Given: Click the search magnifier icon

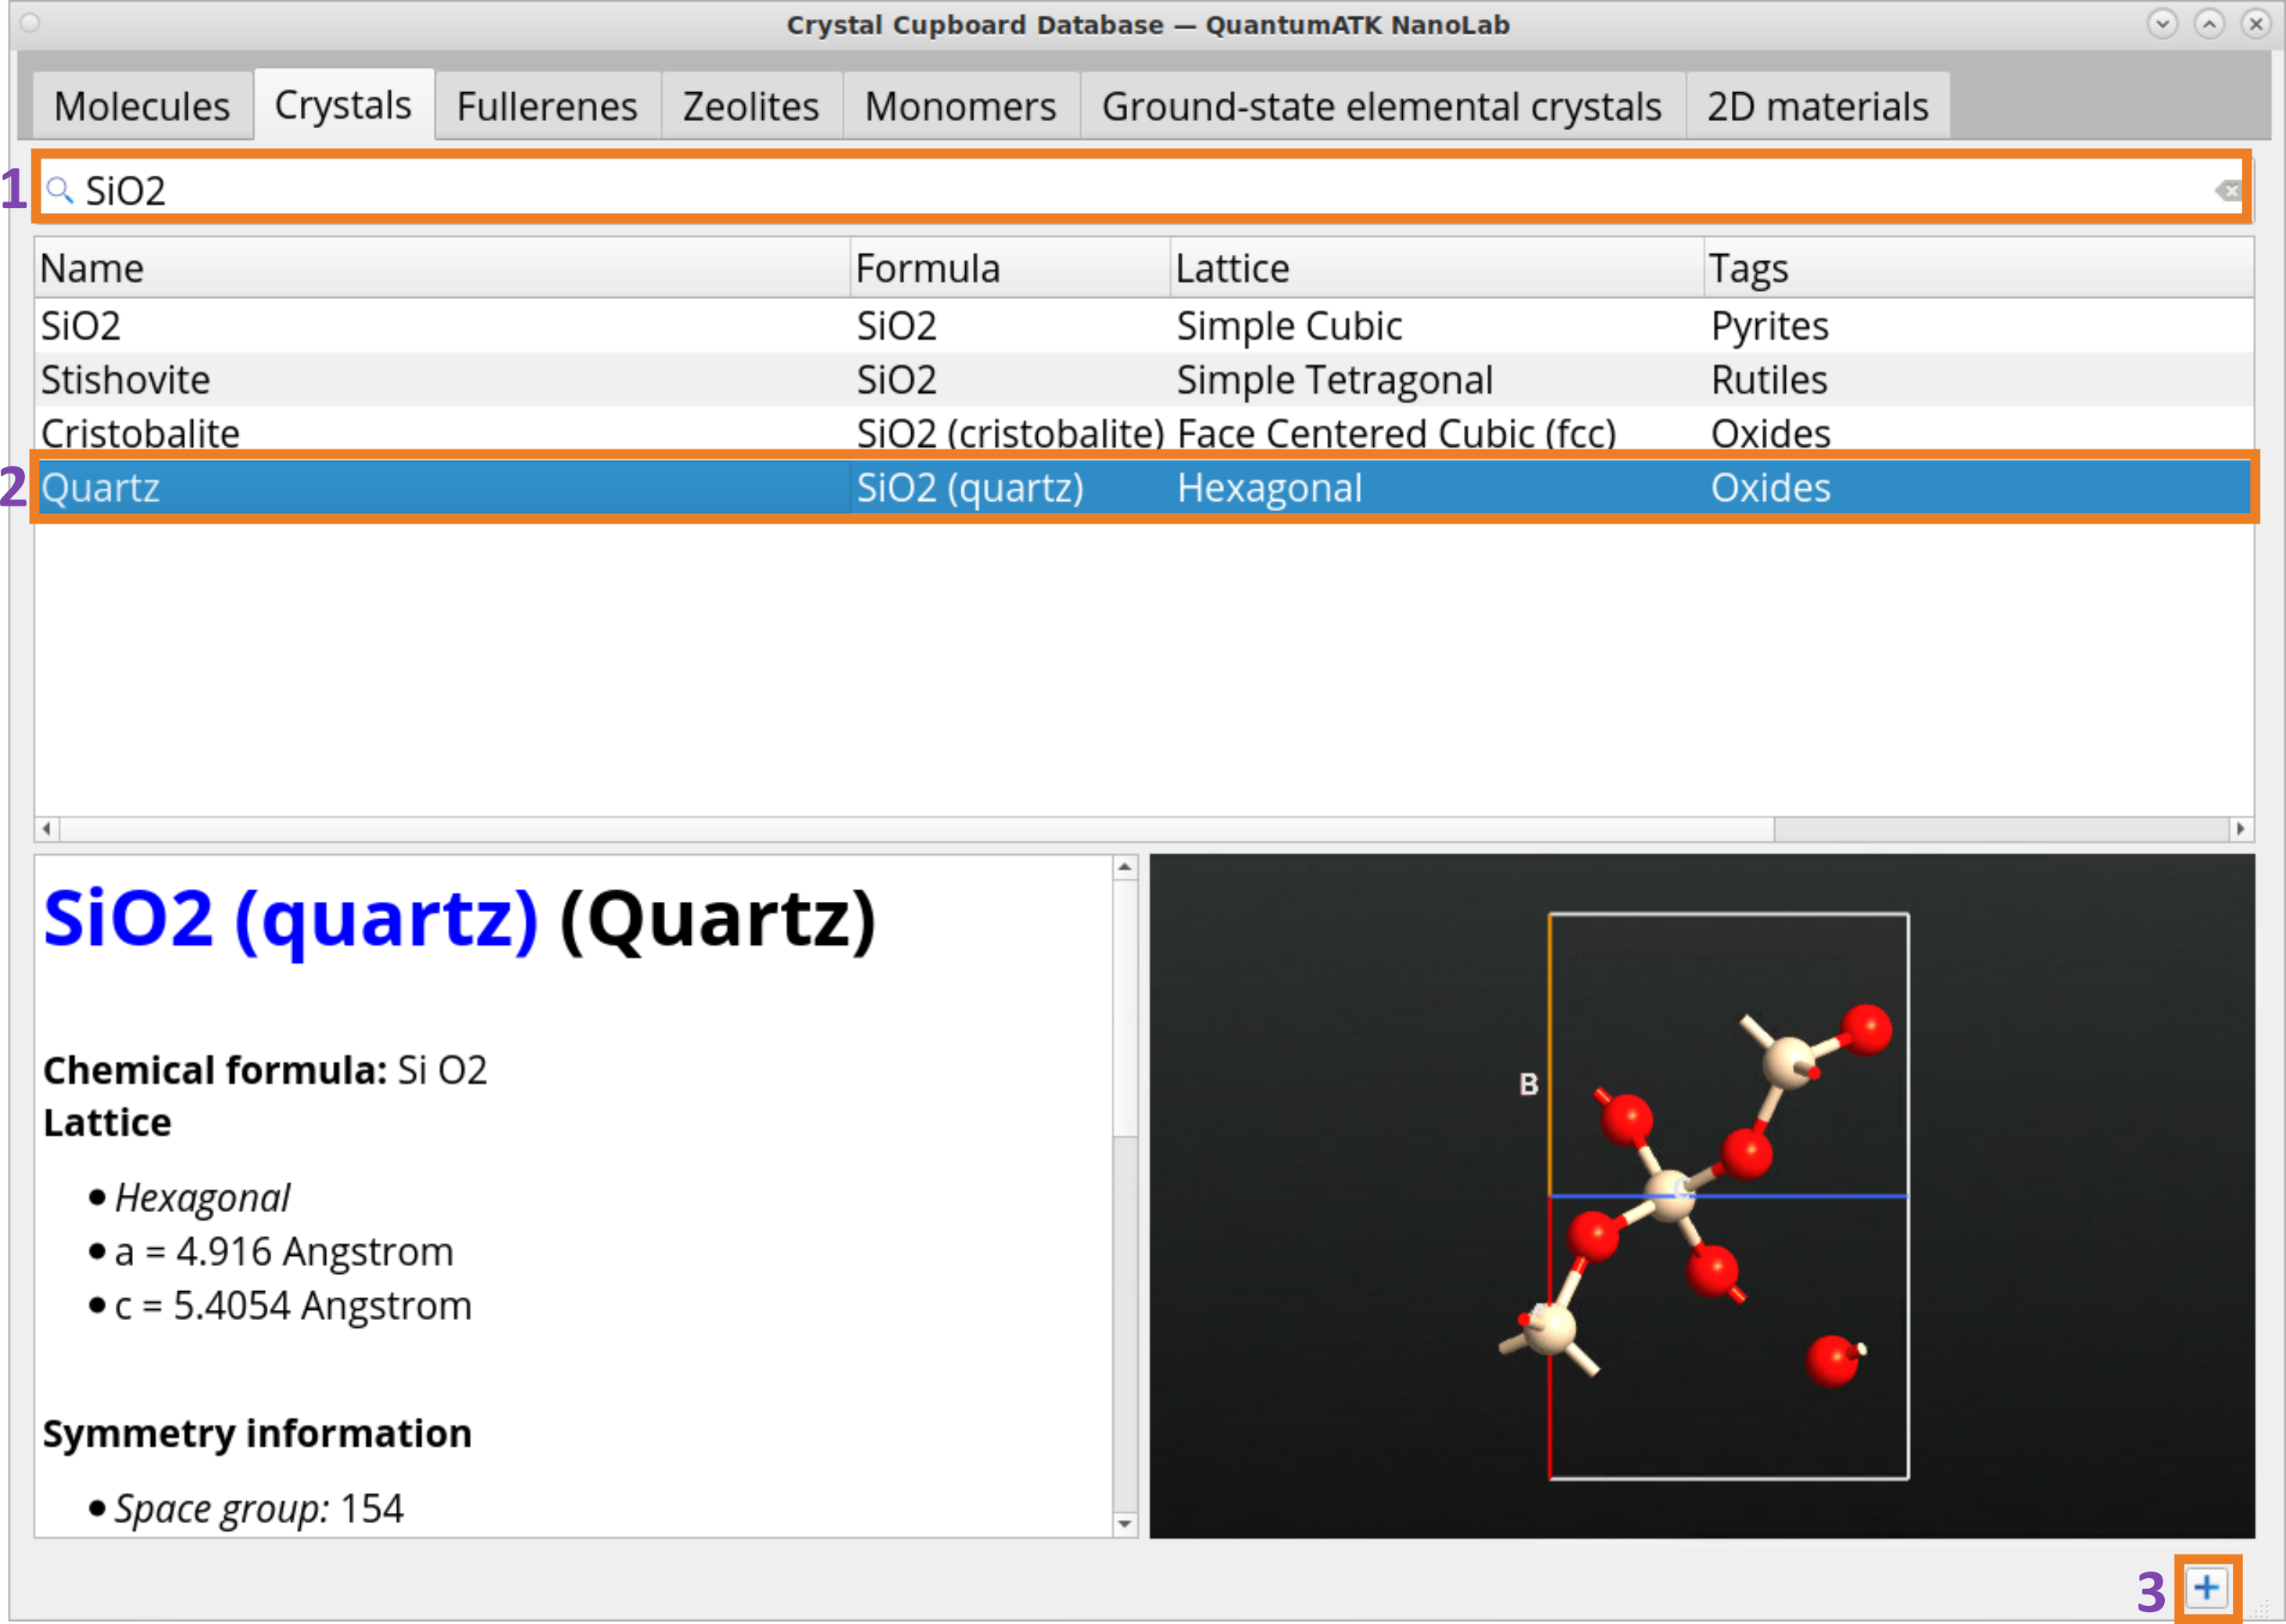Looking at the screenshot, I should tap(60, 190).
